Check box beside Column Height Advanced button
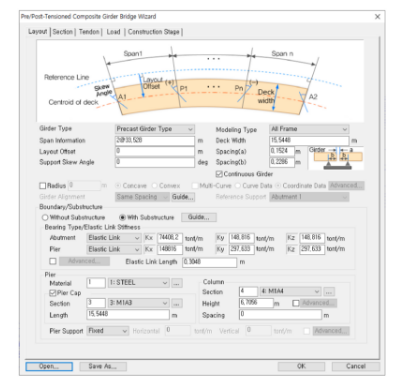Viewport: 400px width, 386px height. (295, 303)
